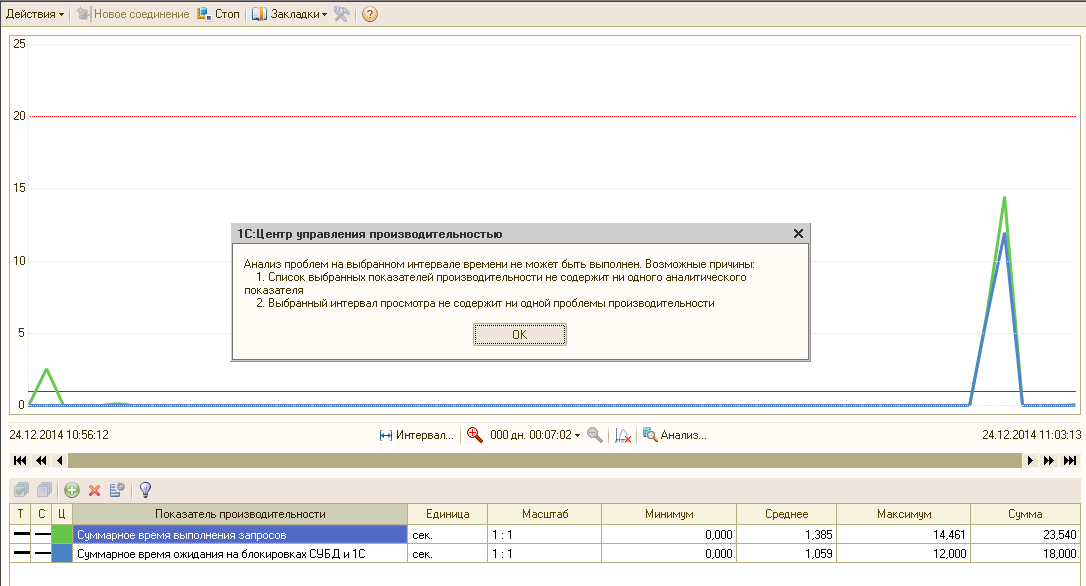Click line style cell for выполнения запросов row
Image resolution: width=1086 pixels, height=586 pixels.
(42, 534)
